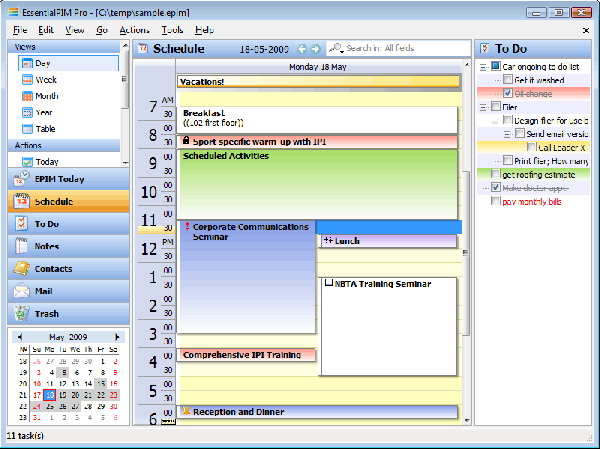Open the View menu
Image resolution: width=600 pixels, height=449 pixels.
point(75,30)
